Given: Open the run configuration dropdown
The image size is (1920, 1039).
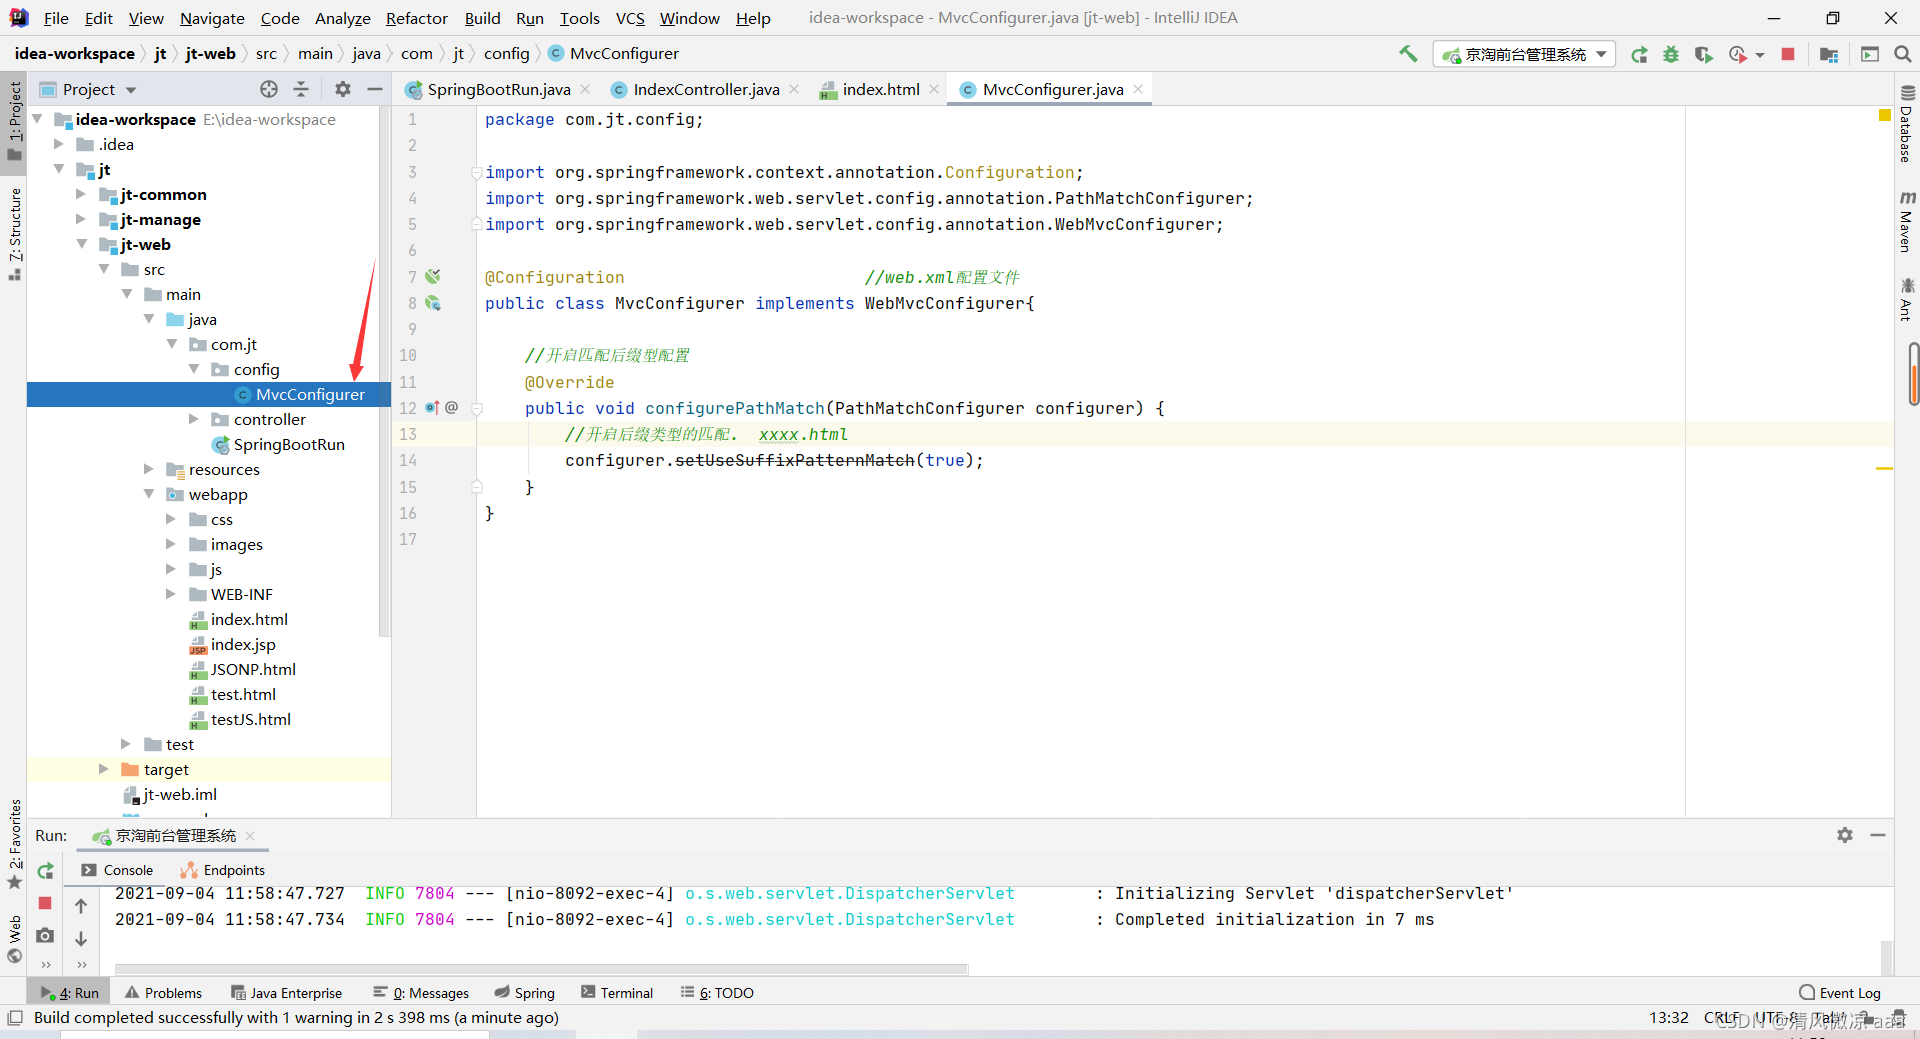Looking at the screenshot, I should click(x=1524, y=54).
